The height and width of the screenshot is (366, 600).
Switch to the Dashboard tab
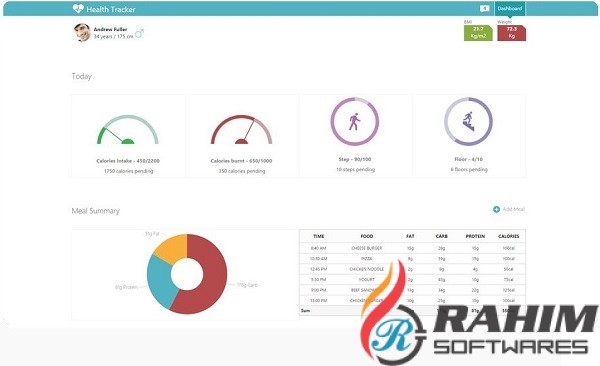tap(510, 8)
